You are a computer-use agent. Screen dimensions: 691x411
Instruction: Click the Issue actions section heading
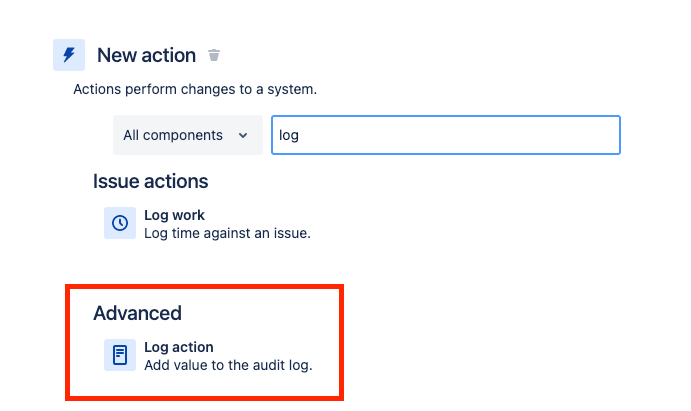150,181
